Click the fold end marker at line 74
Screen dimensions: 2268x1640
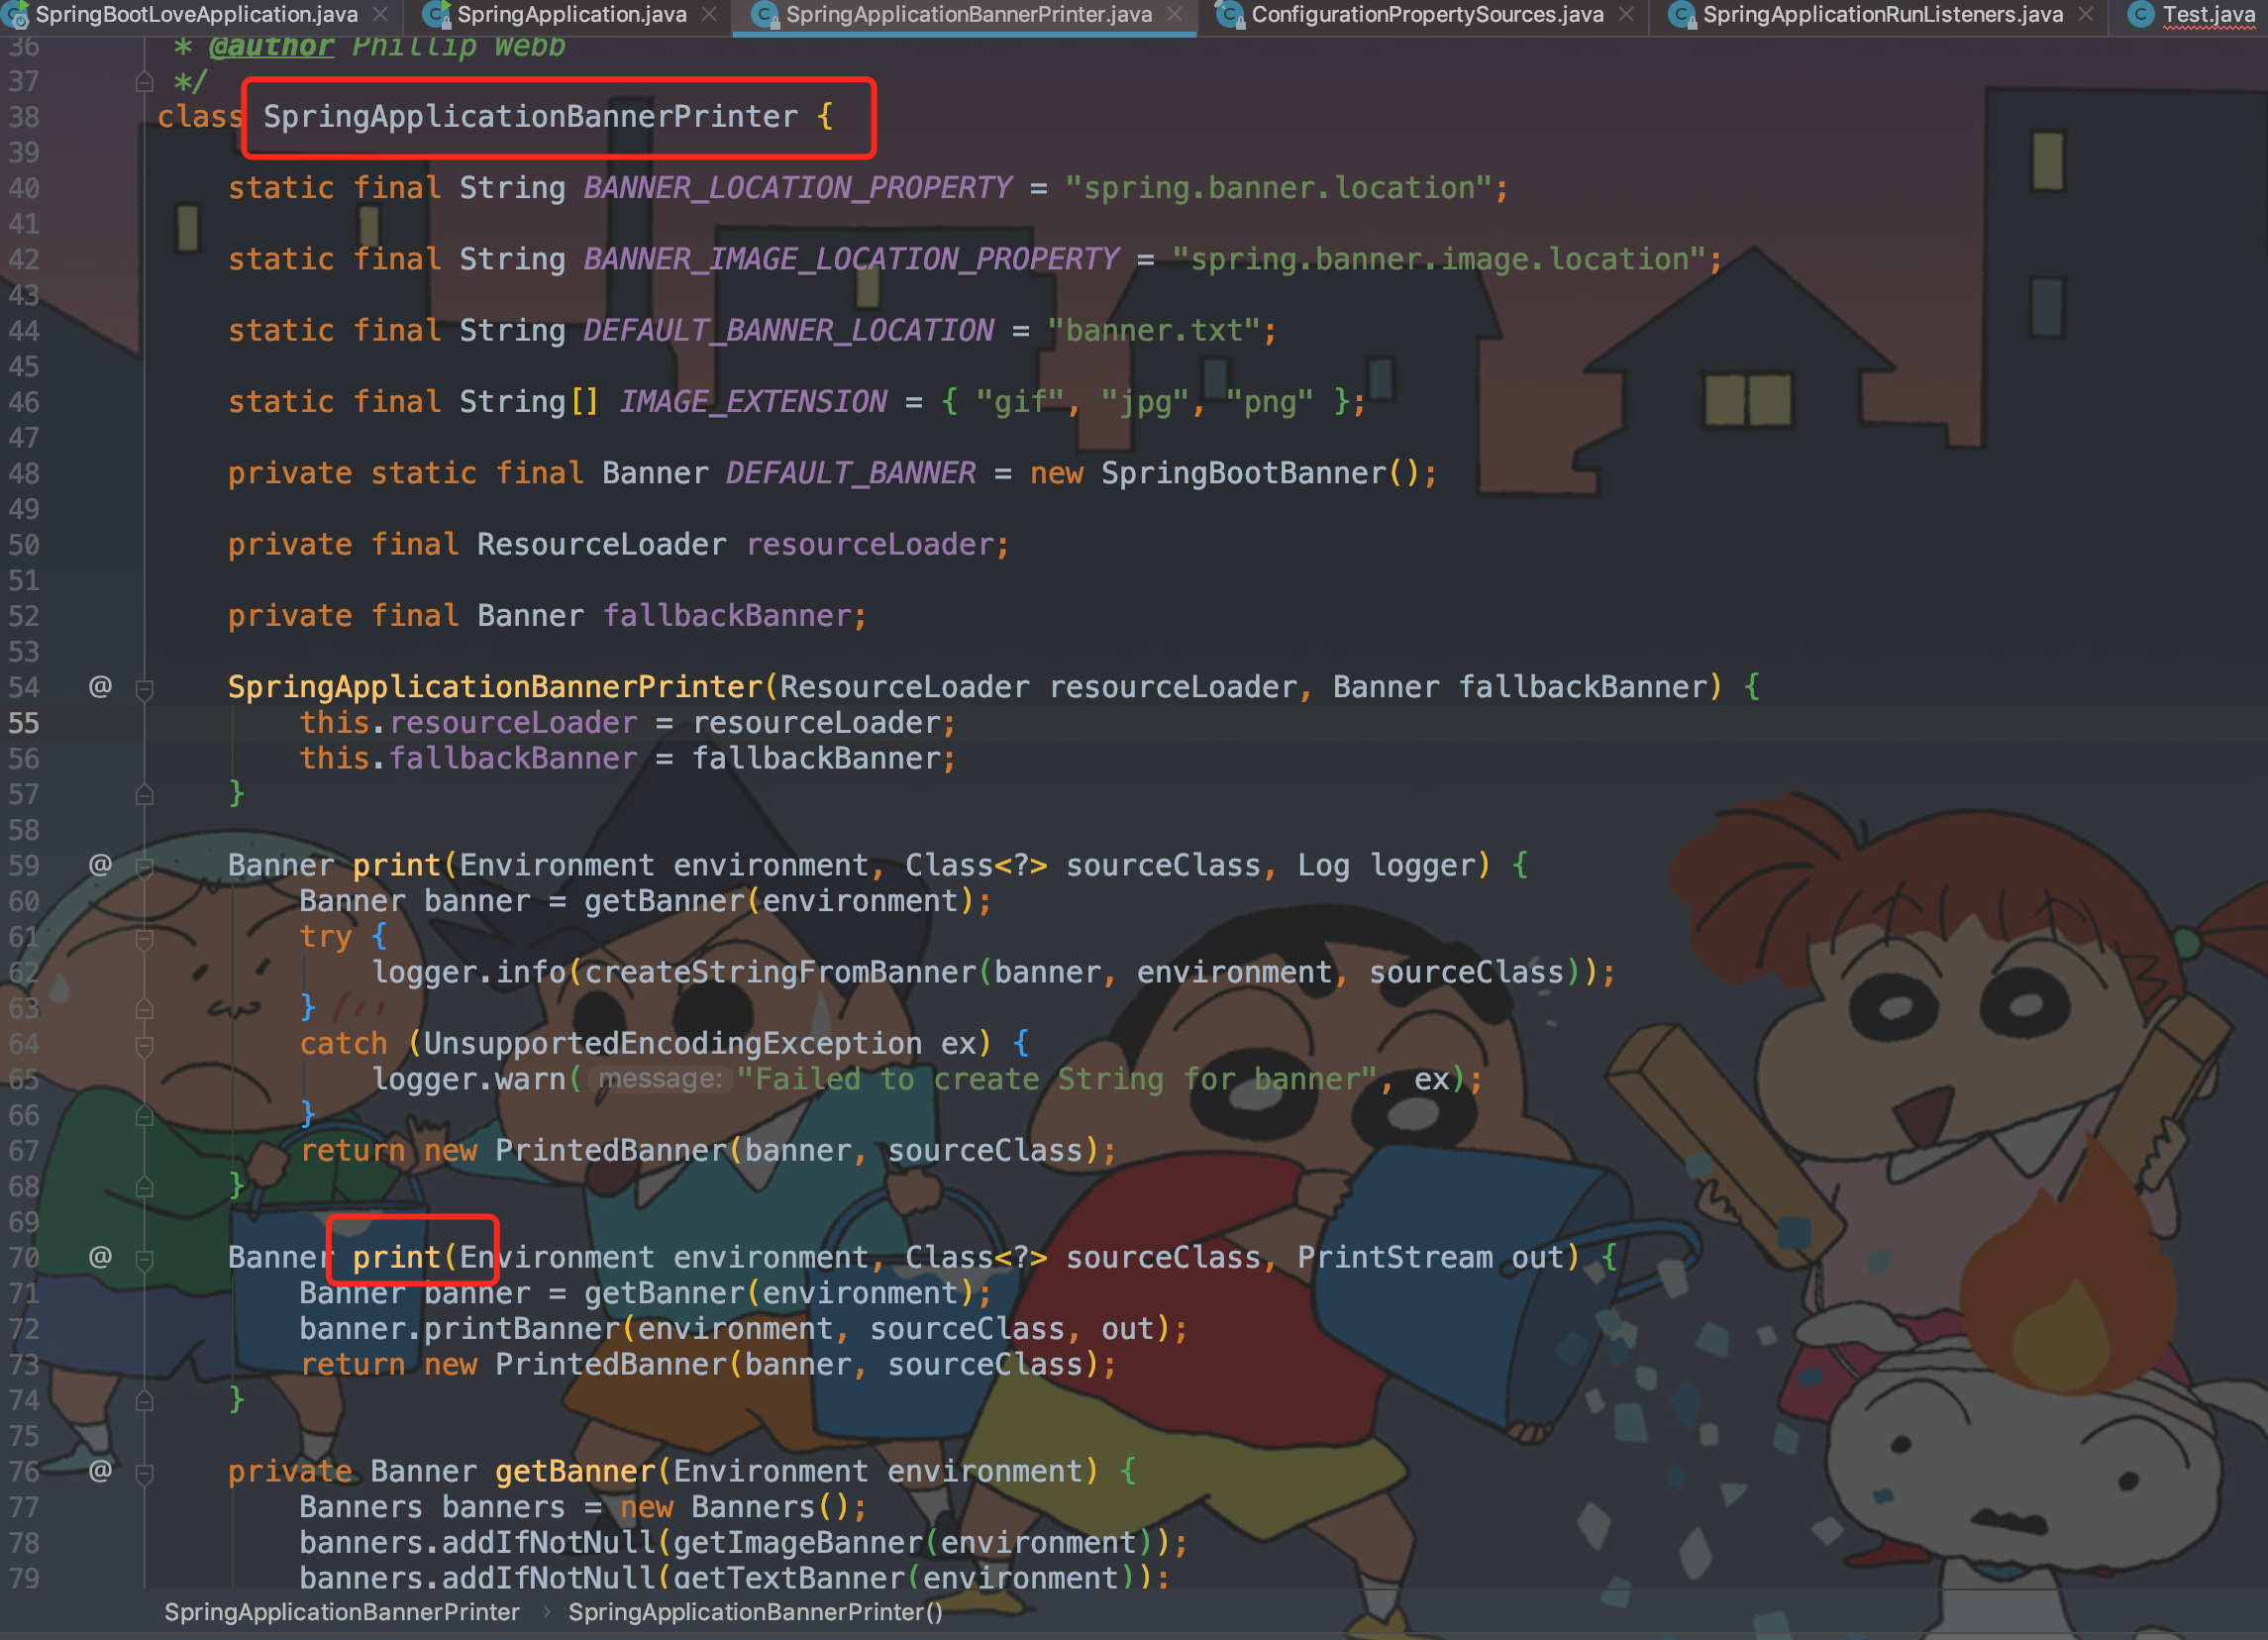click(144, 1401)
